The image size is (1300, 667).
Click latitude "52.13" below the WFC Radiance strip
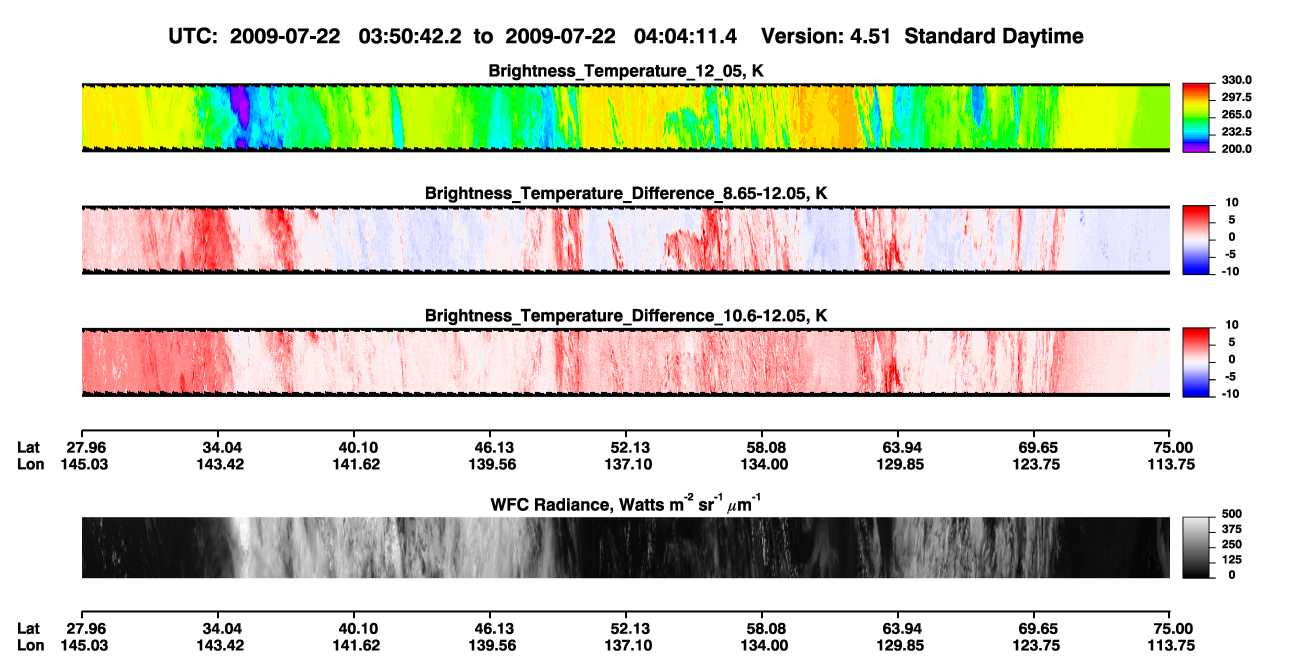(x=626, y=628)
